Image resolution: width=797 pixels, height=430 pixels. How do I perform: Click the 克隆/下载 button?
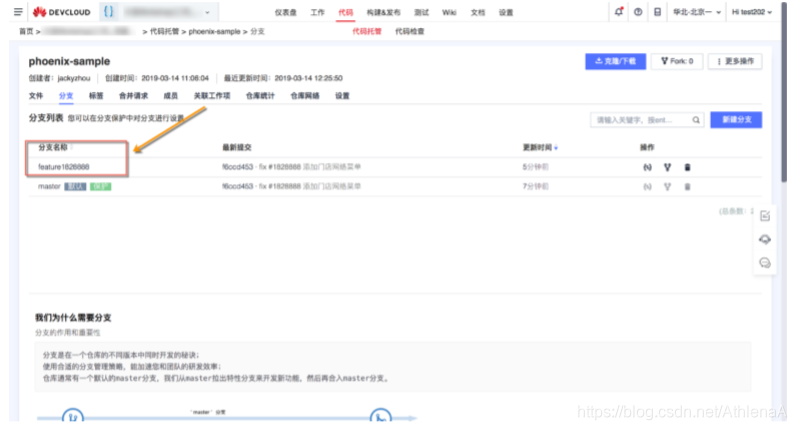(616, 61)
